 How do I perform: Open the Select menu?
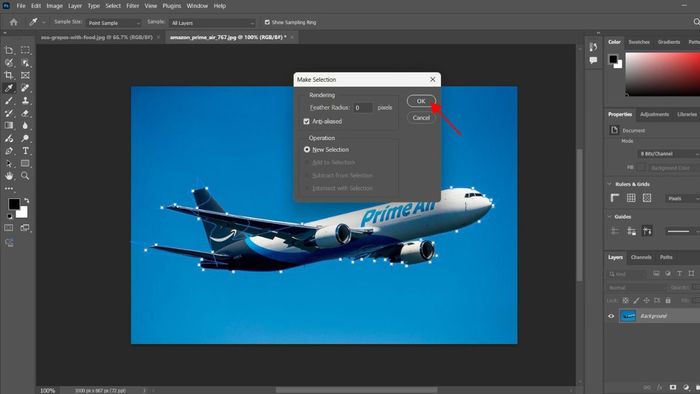pyautogui.click(x=113, y=6)
